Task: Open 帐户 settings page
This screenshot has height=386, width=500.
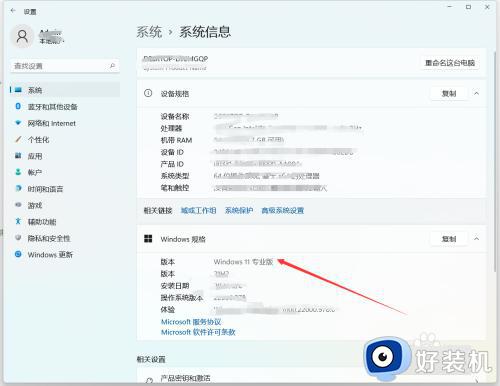Action: [x=35, y=172]
